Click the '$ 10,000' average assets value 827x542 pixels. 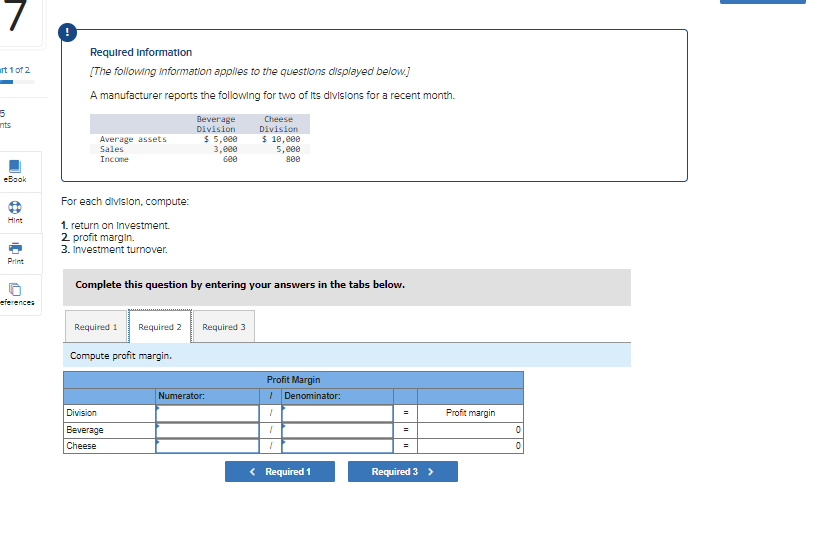(281, 139)
